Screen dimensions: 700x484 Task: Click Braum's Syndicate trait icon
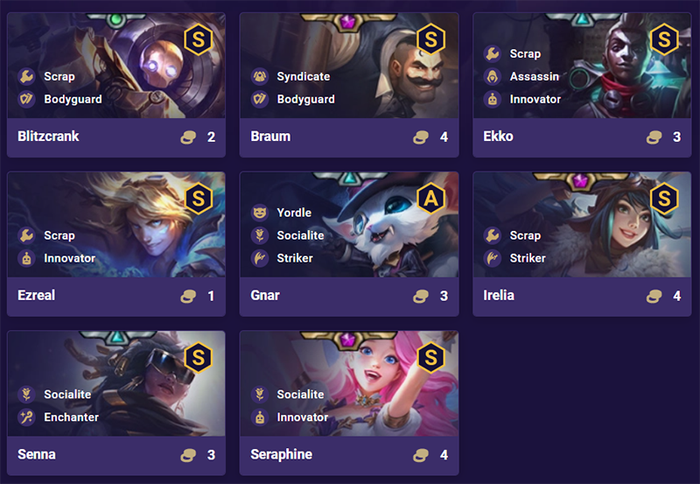tap(259, 76)
